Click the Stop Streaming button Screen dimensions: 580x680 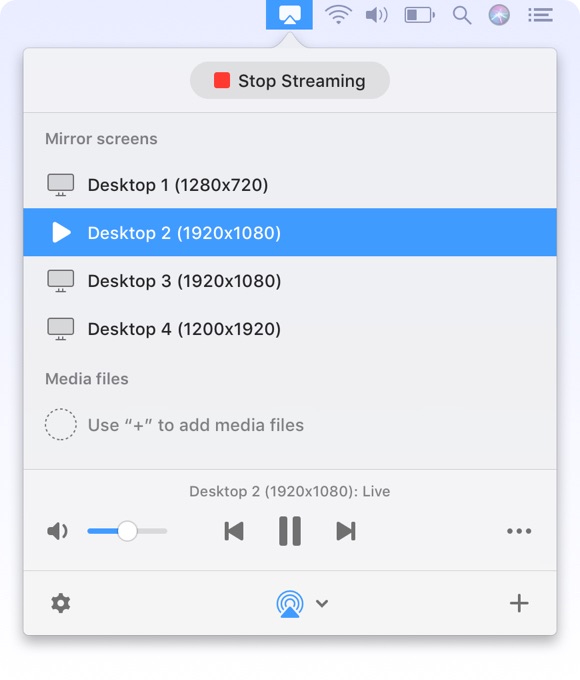click(290, 81)
